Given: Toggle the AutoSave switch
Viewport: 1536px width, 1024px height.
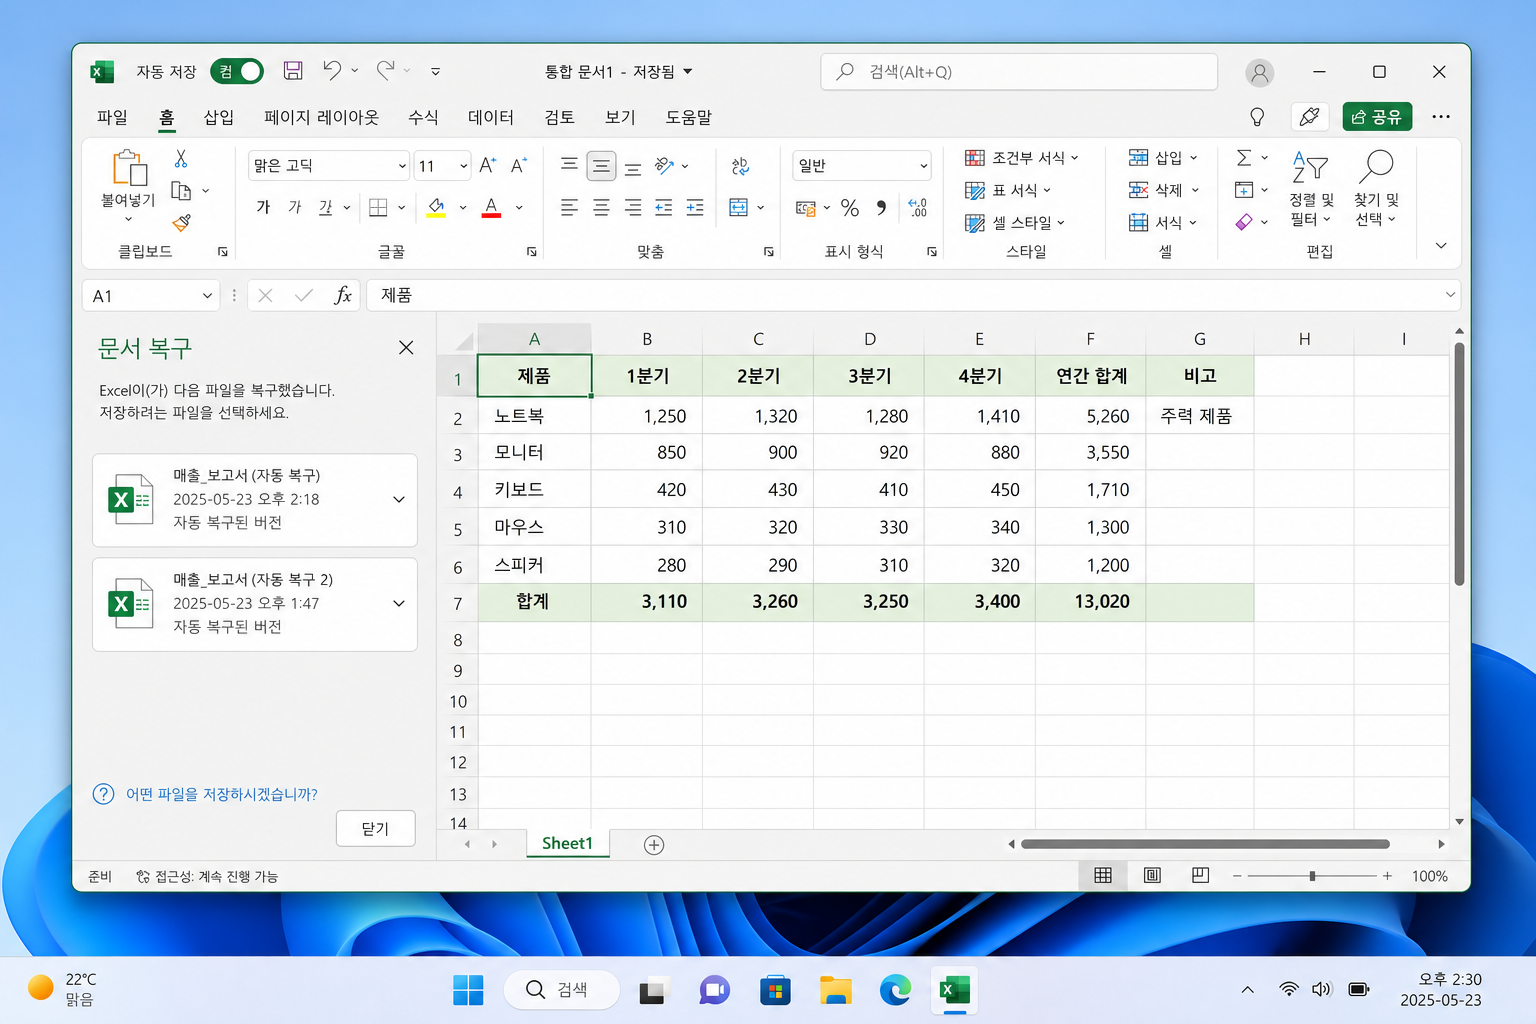Looking at the screenshot, I should 237,71.
